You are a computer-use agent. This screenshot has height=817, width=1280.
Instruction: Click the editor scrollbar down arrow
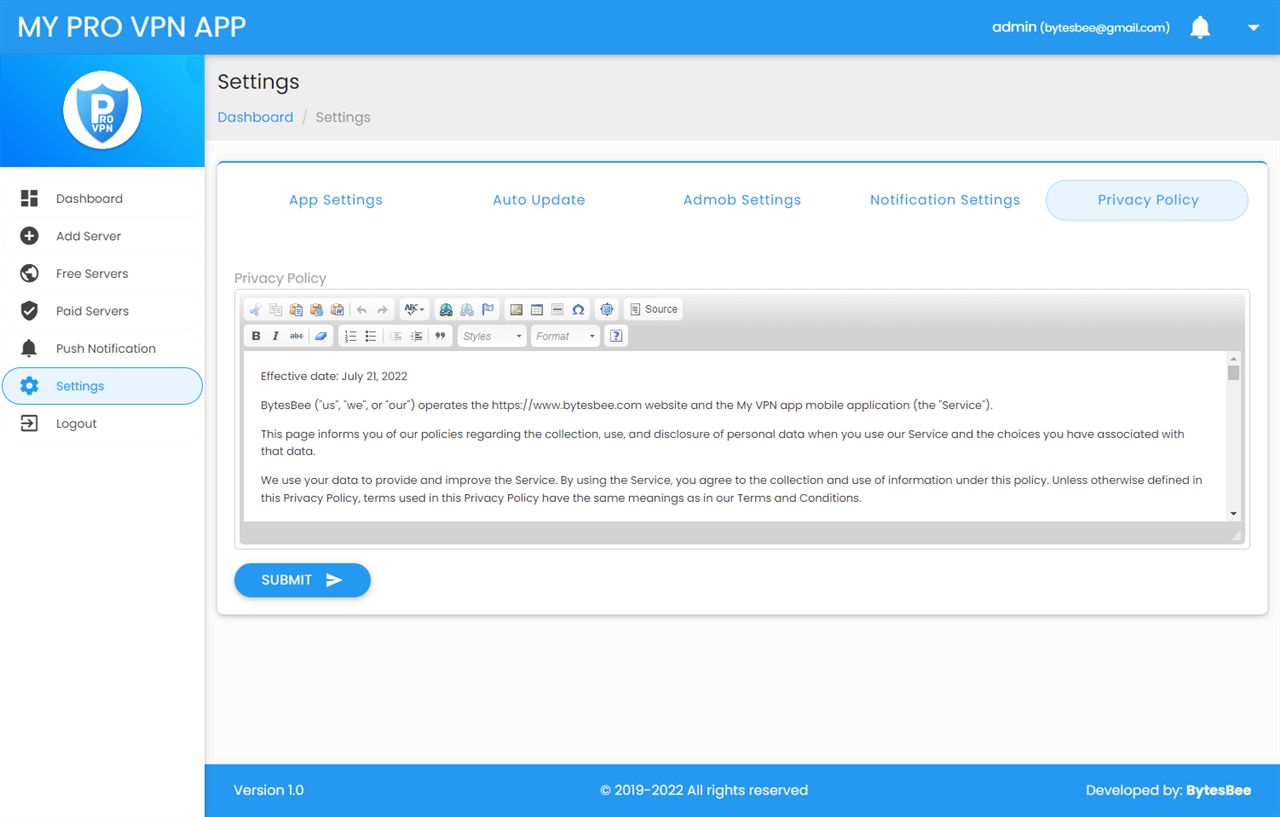[x=1234, y=514]
